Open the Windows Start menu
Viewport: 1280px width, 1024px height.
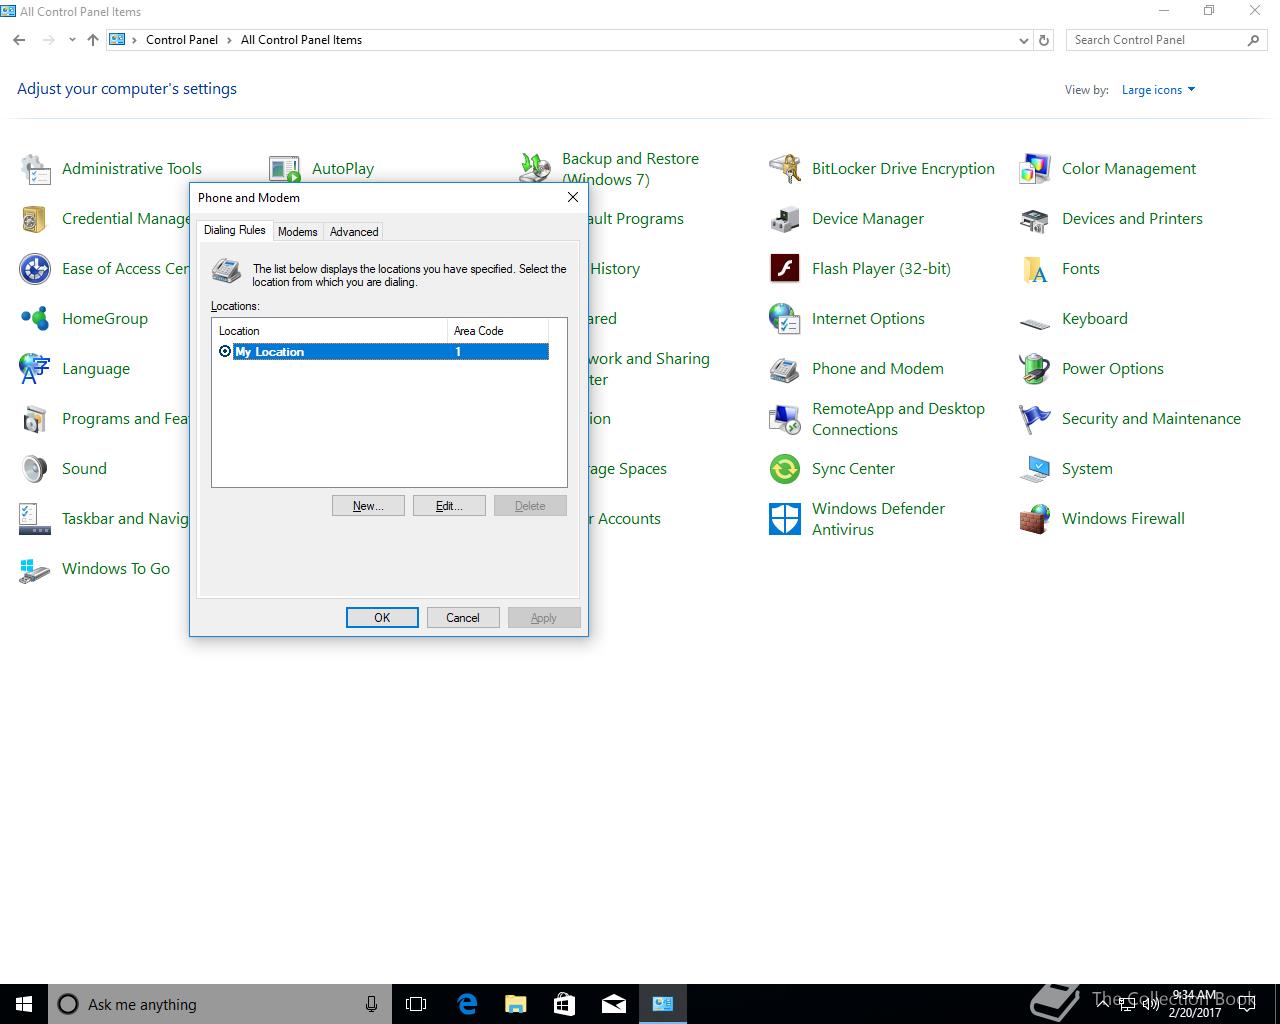coord(24,1004)
